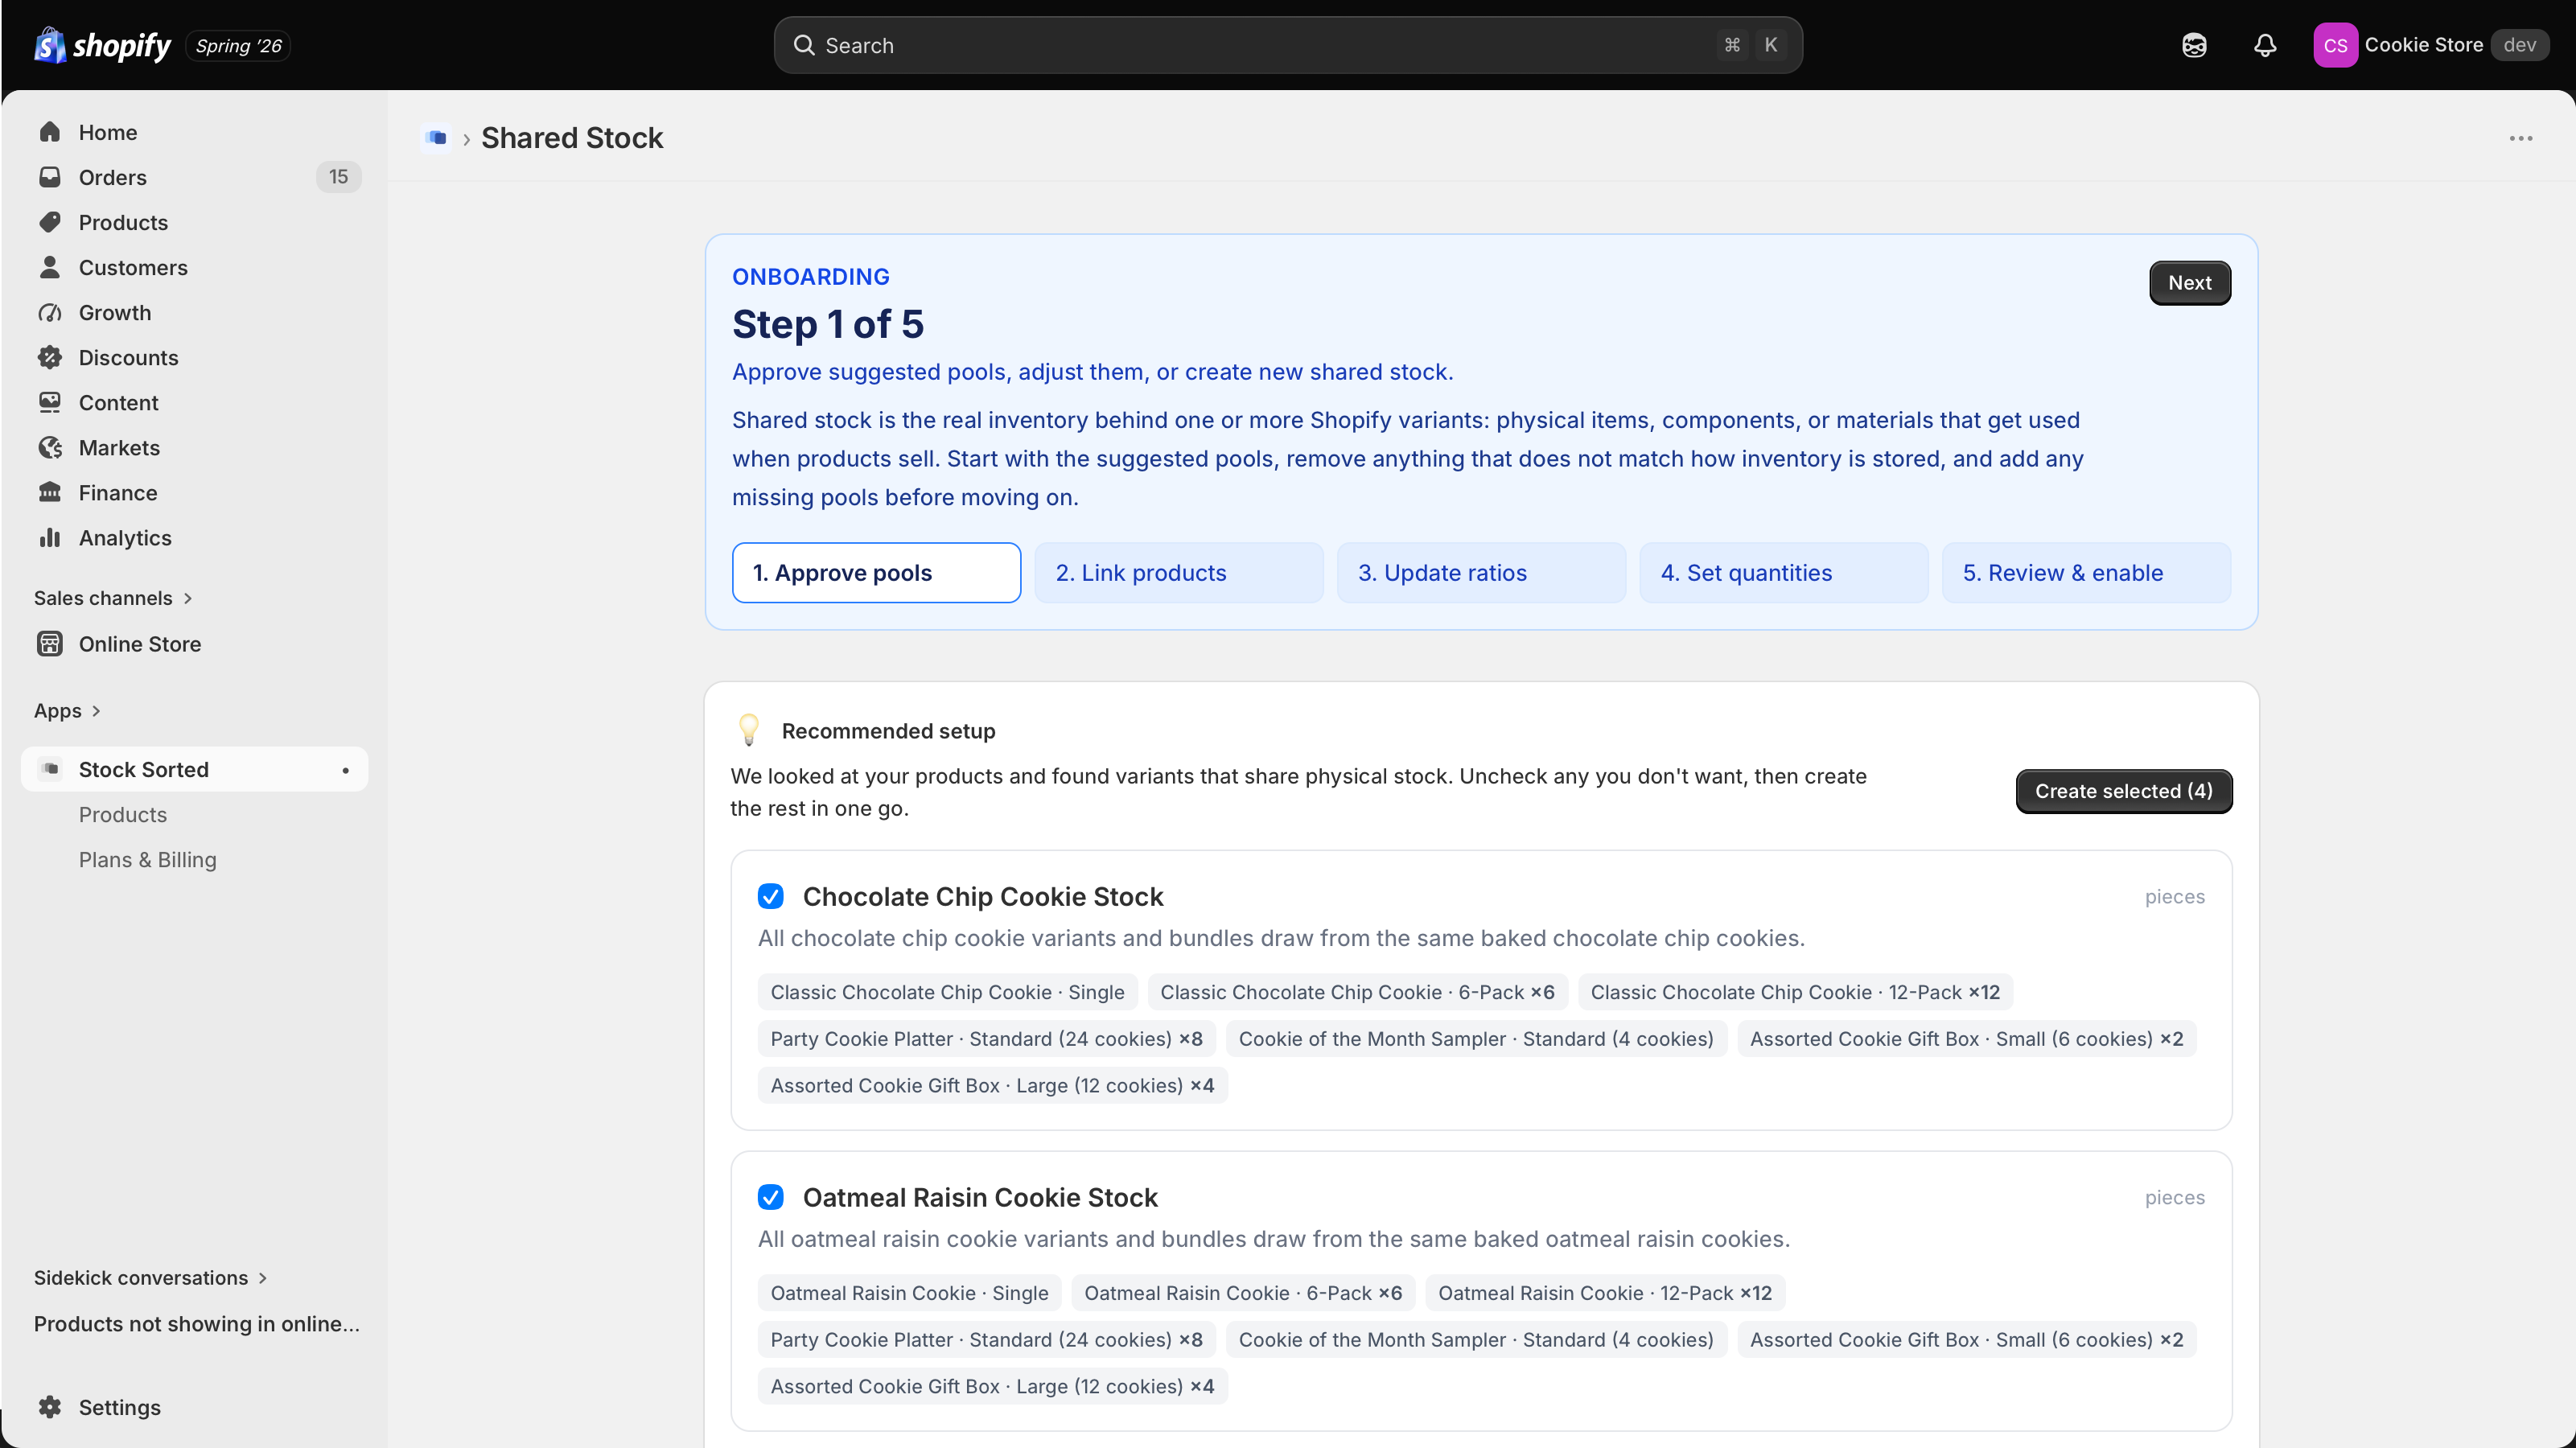The height and width of the screenshot is (1448, 2576).
Task: Switch to the 2. Link products step
Action: (x=1179, y=573)
